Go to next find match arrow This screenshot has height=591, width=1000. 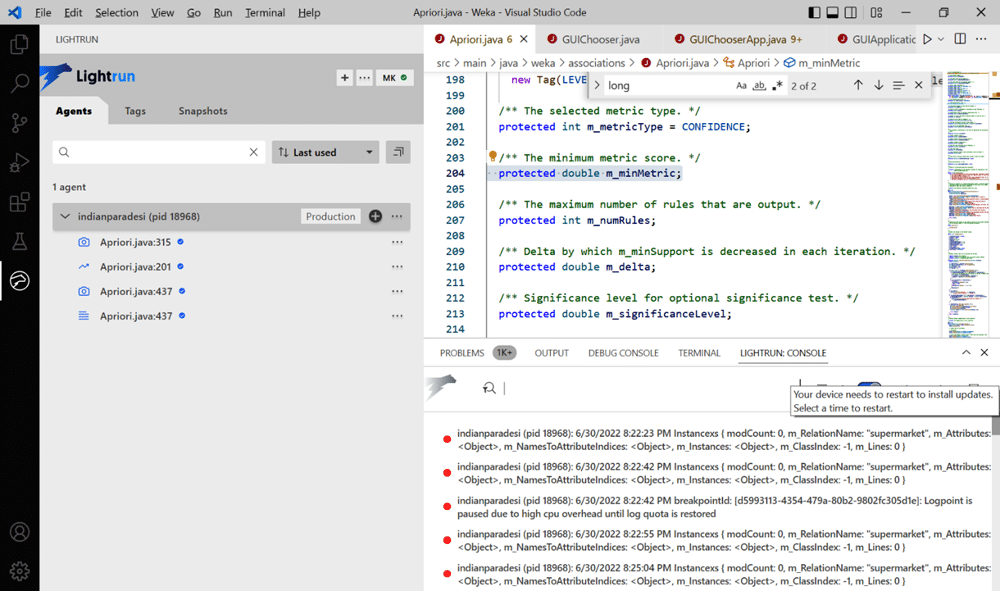pos(878,85)
